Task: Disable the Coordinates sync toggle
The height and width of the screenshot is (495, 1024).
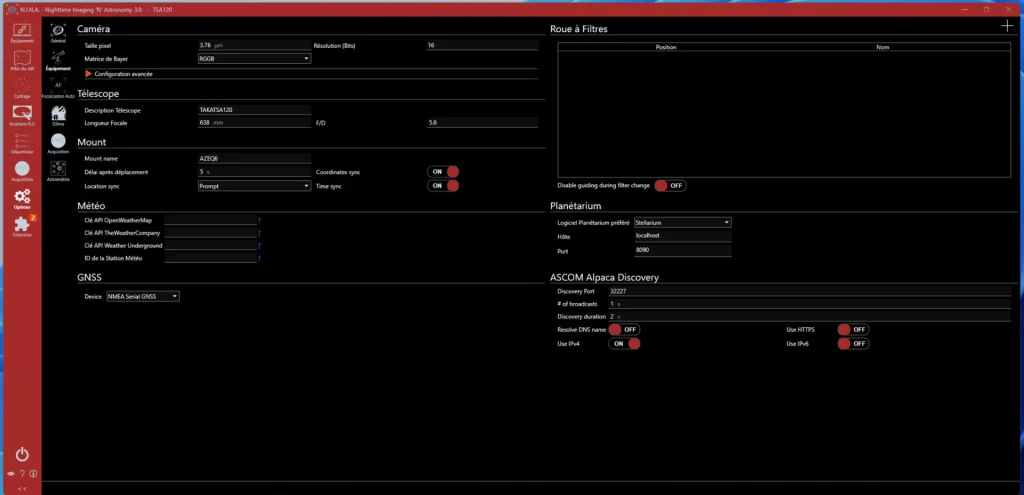Action: pos(444,172)
